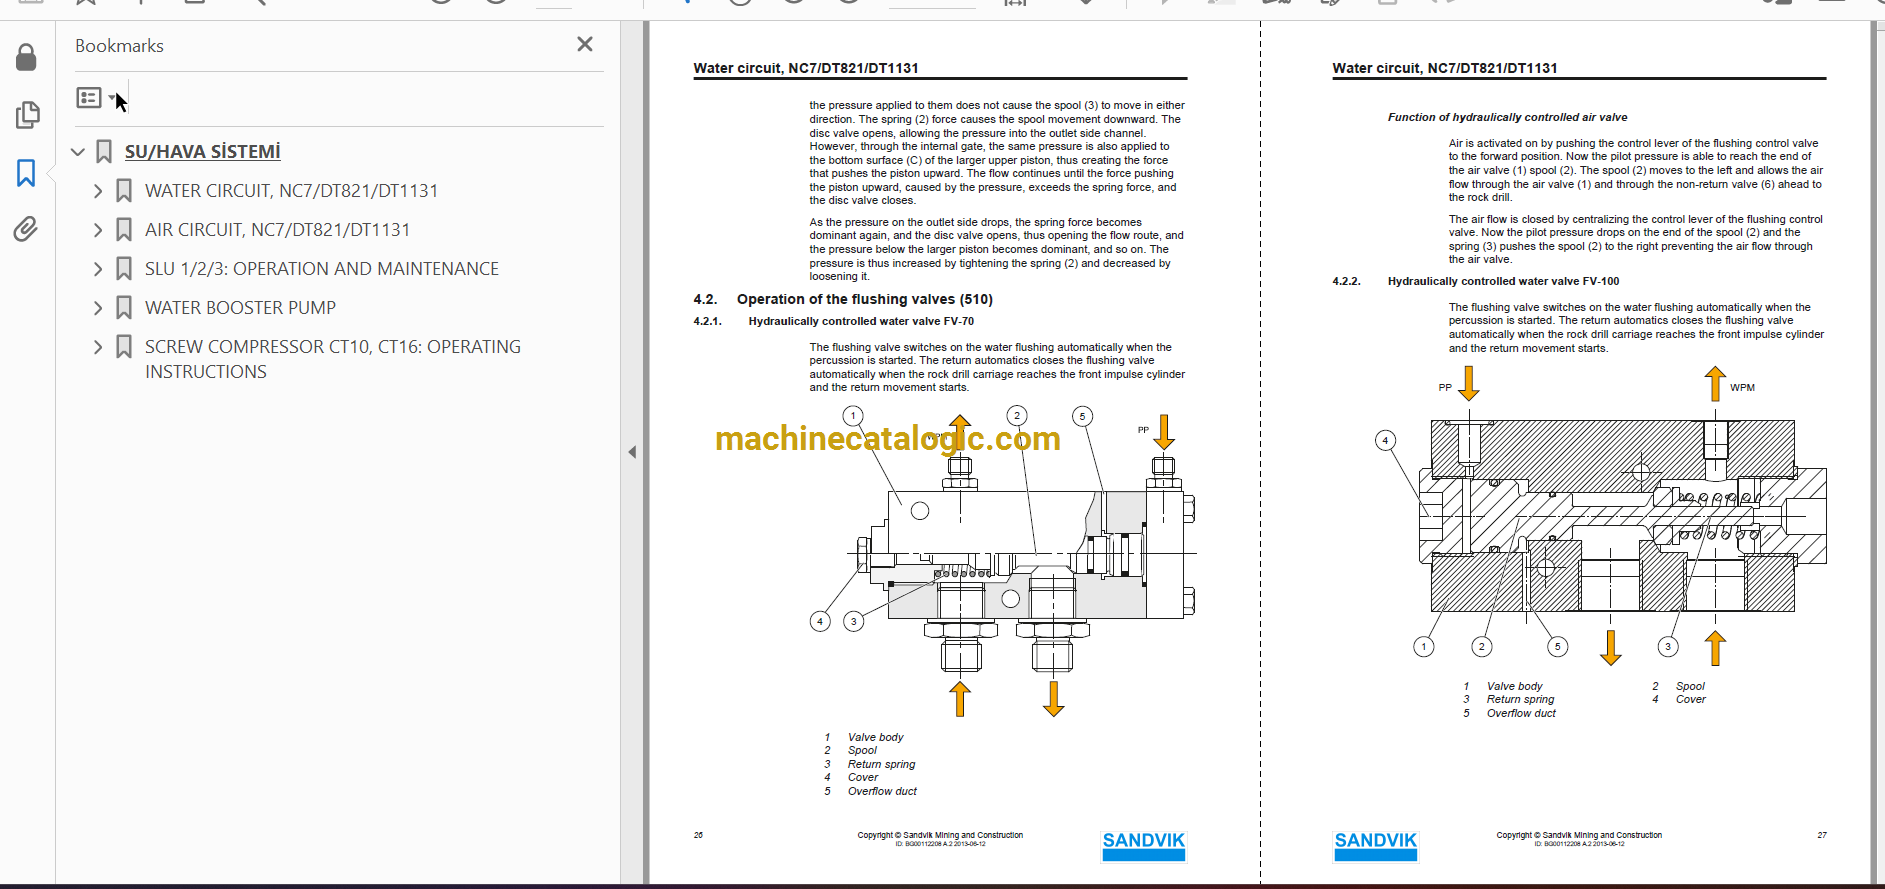The width and height of the screenshot is (1885, 889).
Task: Click subheading 'Hydraulically controlled water valve FV-70'
Action: (x=861, y=321)
